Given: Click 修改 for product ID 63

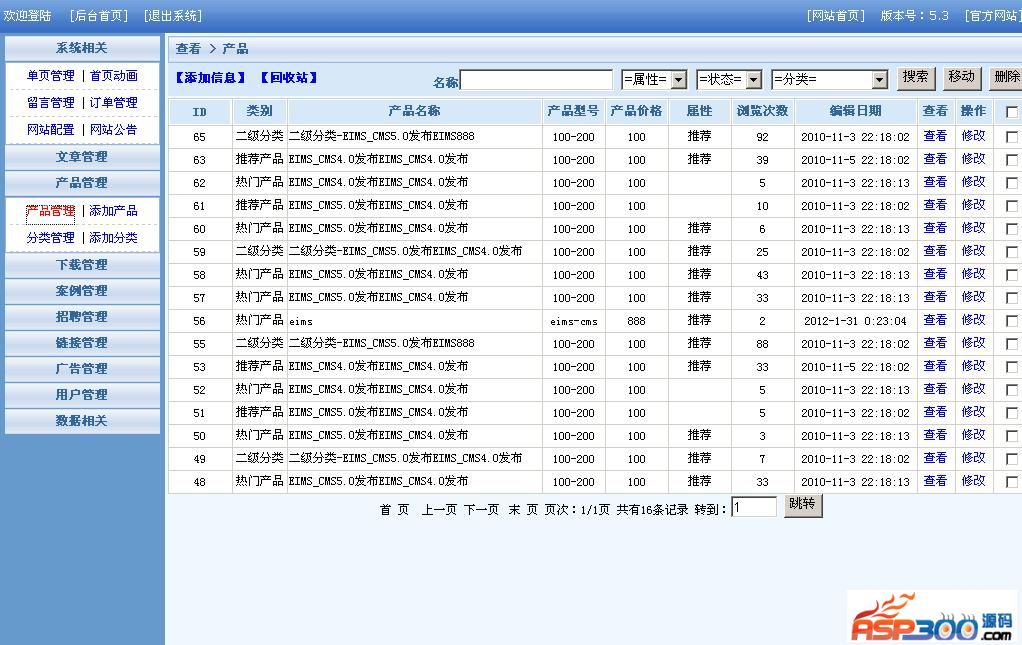Looking at the screenshot, I should pyautogui.click(x=973, y=159).
